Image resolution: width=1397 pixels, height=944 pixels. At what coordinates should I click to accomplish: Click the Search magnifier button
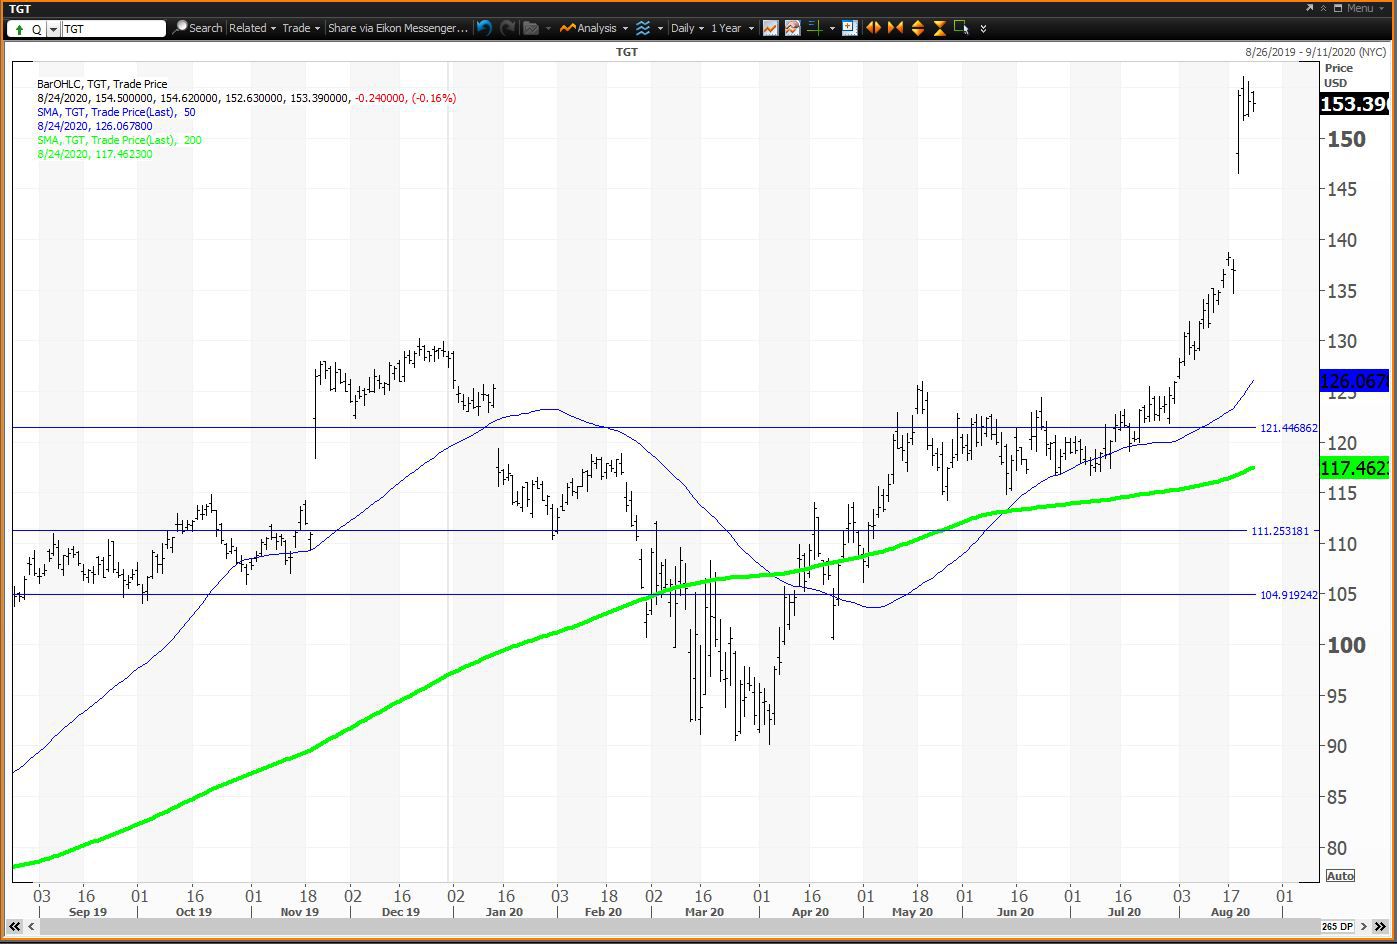198,28
